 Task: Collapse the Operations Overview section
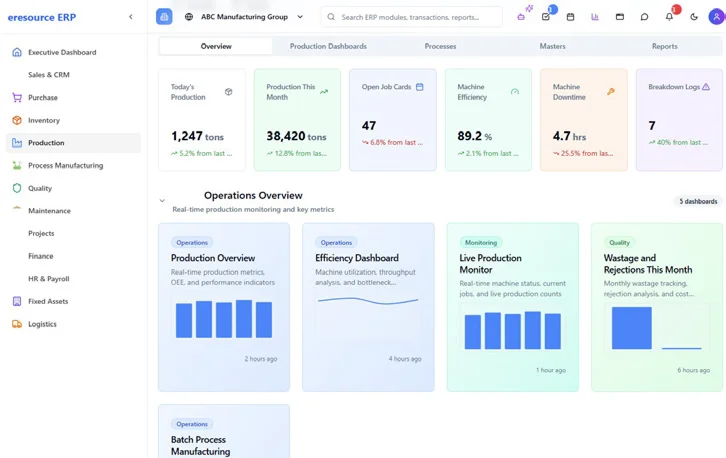pos(162,201)
